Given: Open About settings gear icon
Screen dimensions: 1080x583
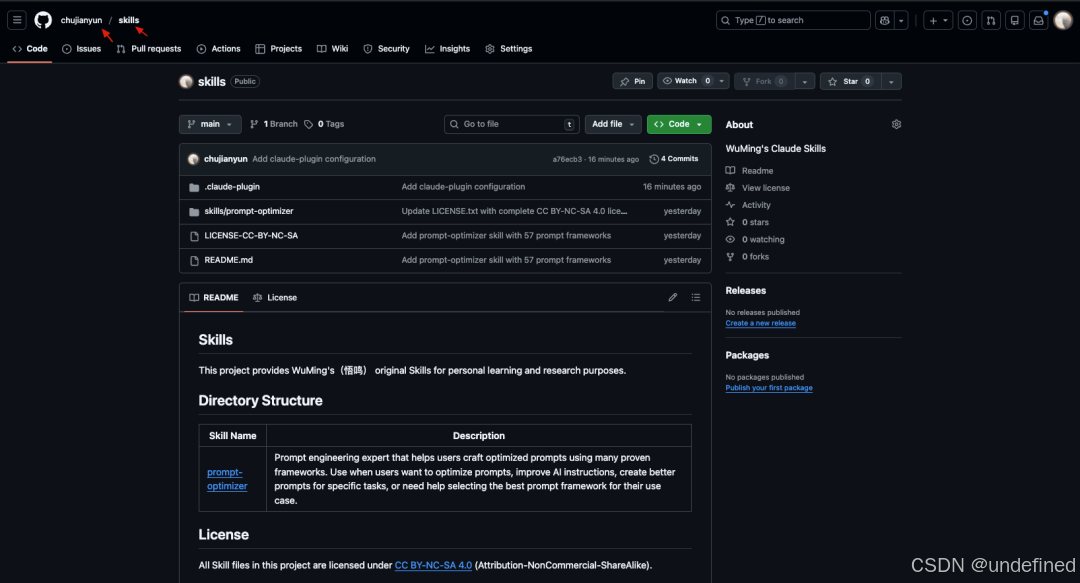Looking at the screenshot, I should [x=896, y=125].
